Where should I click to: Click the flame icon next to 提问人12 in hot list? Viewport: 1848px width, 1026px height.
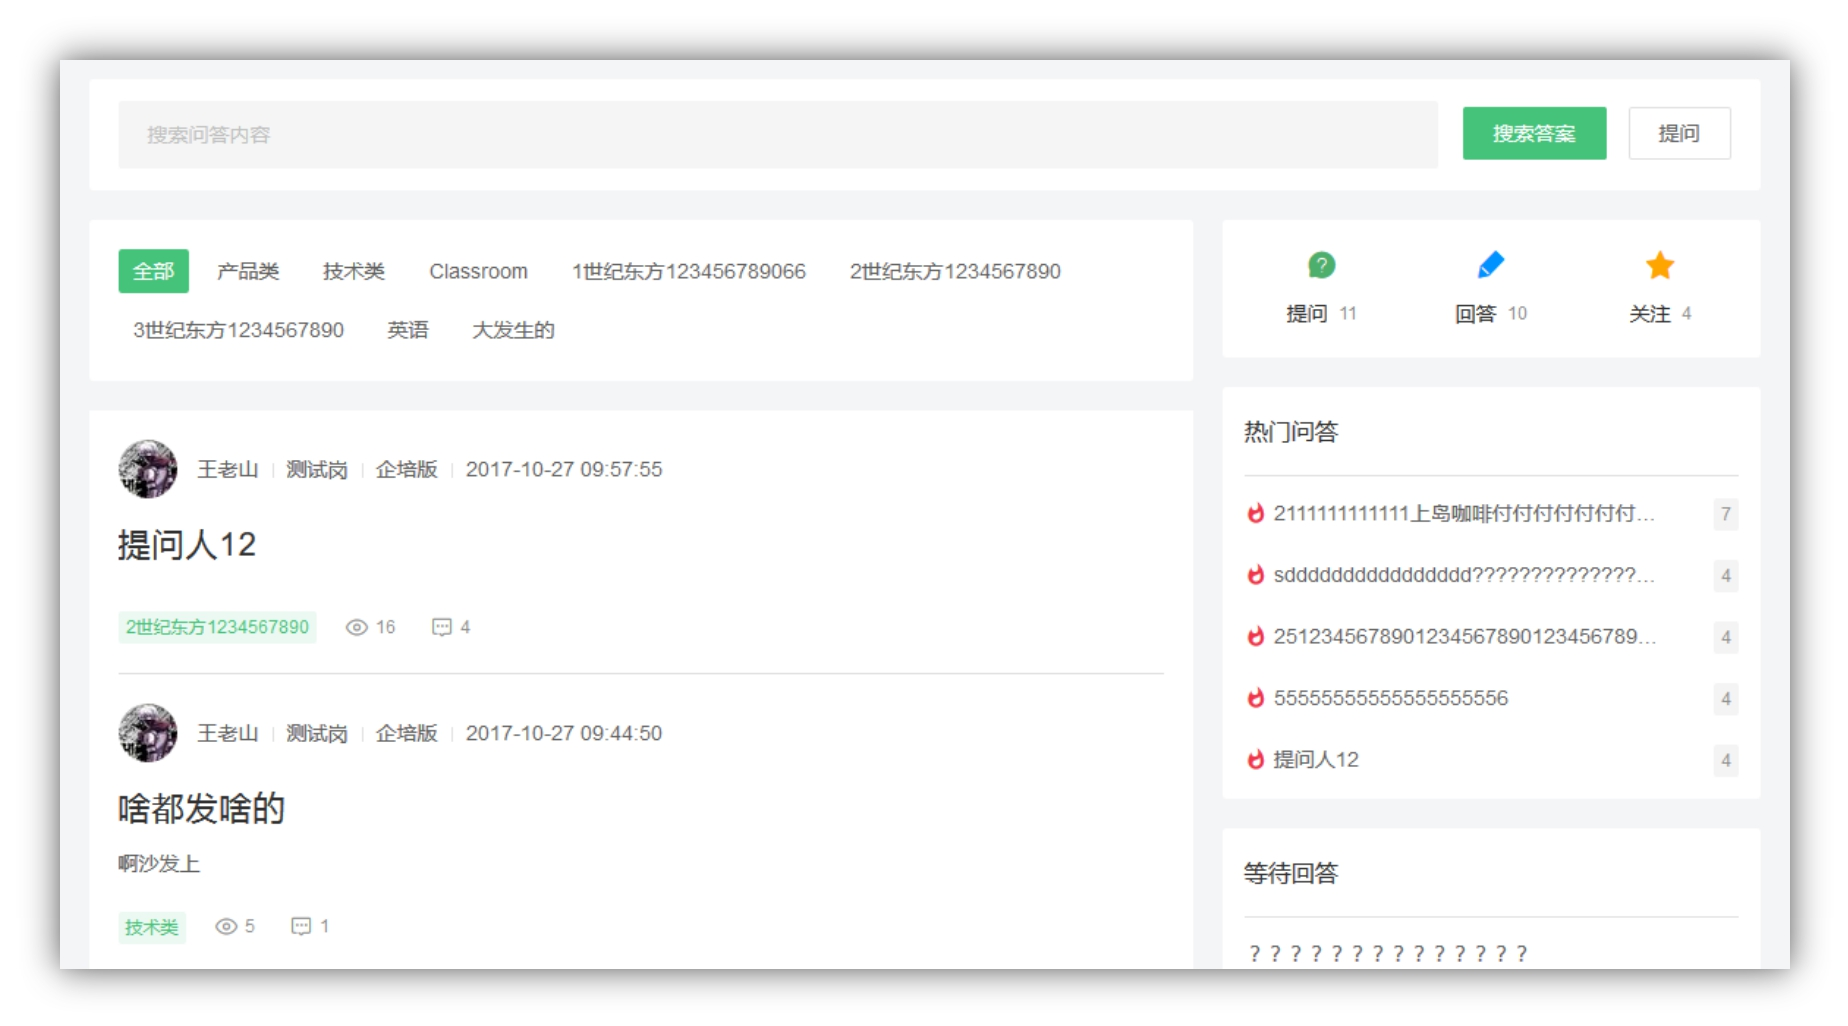point(1254,760)
